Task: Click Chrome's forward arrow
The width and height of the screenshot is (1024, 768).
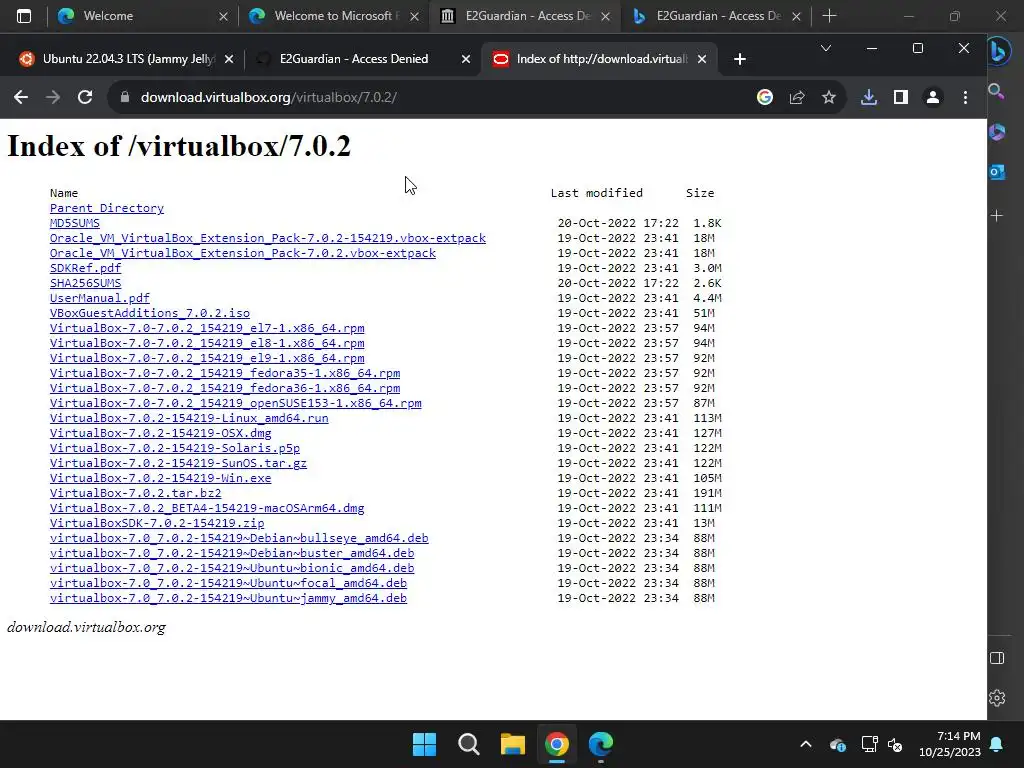Action: click(53, 97)
